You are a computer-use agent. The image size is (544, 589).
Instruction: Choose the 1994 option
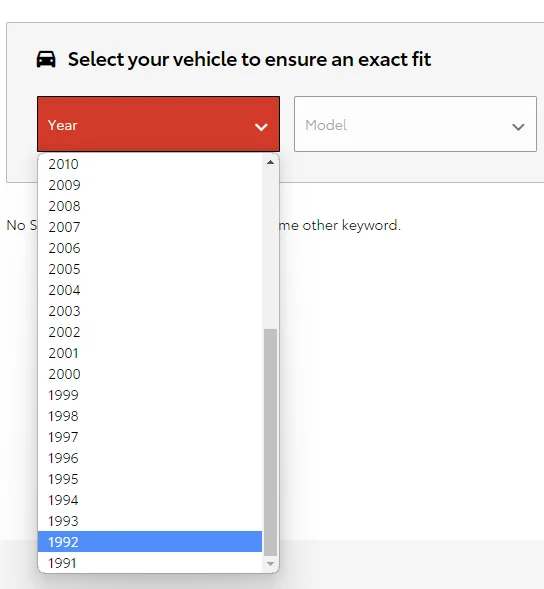click(150, 500)
